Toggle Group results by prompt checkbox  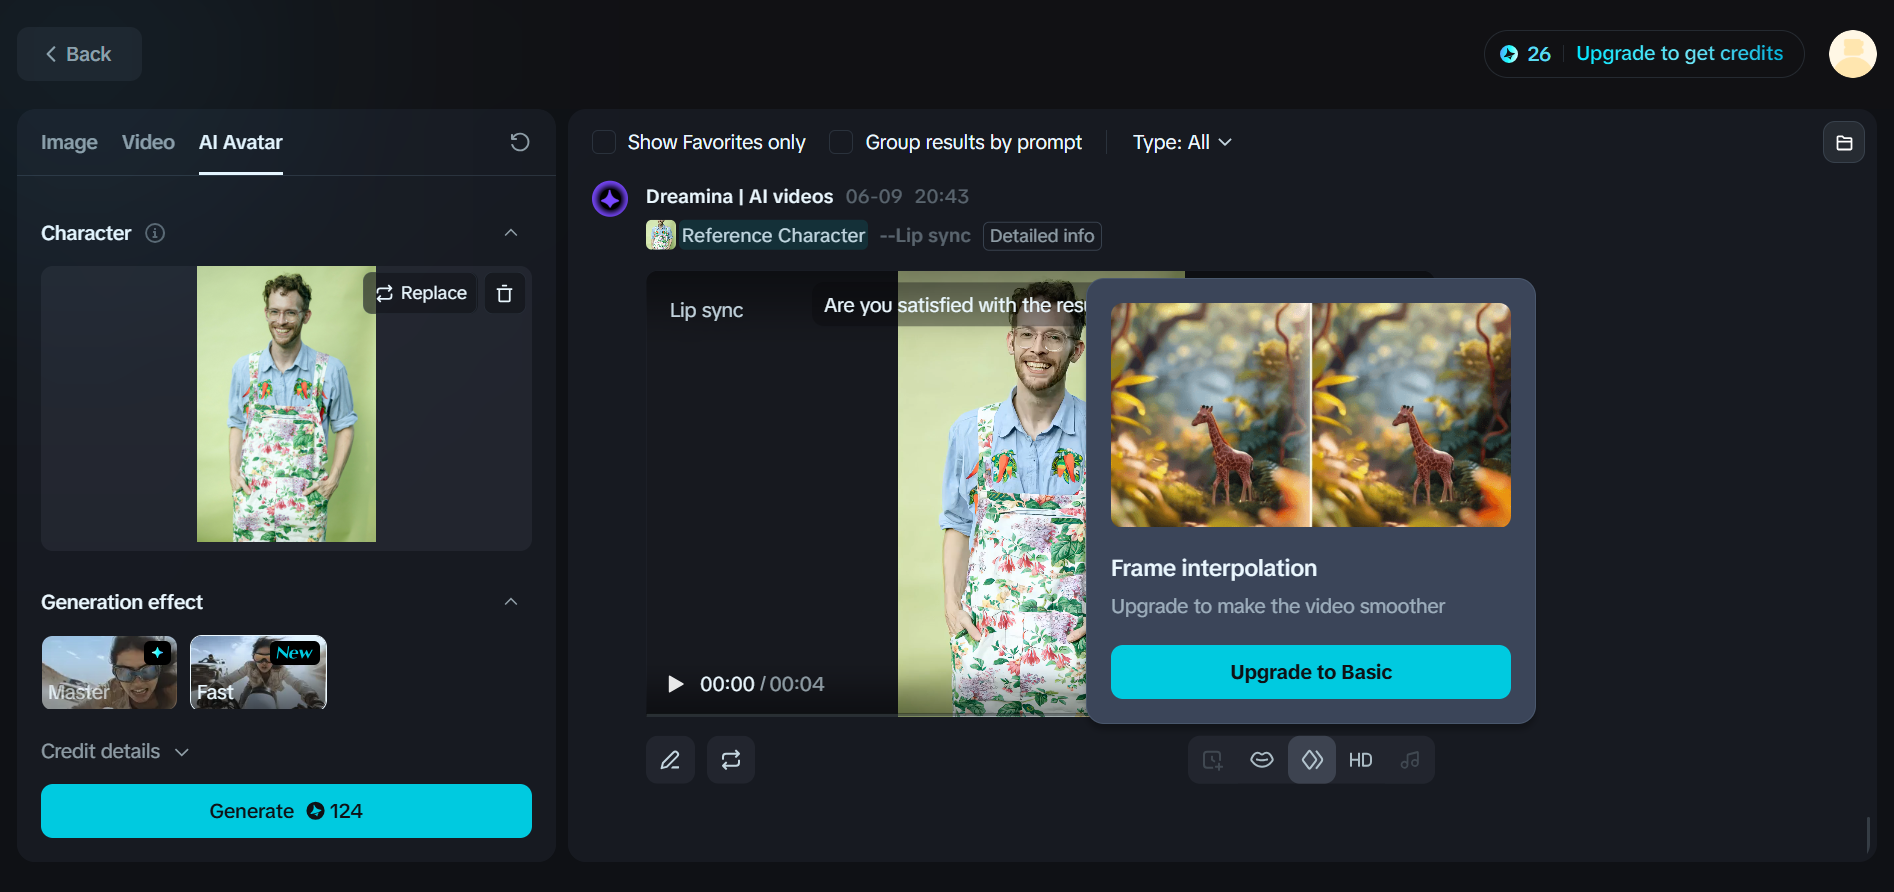tap(841, 142)
